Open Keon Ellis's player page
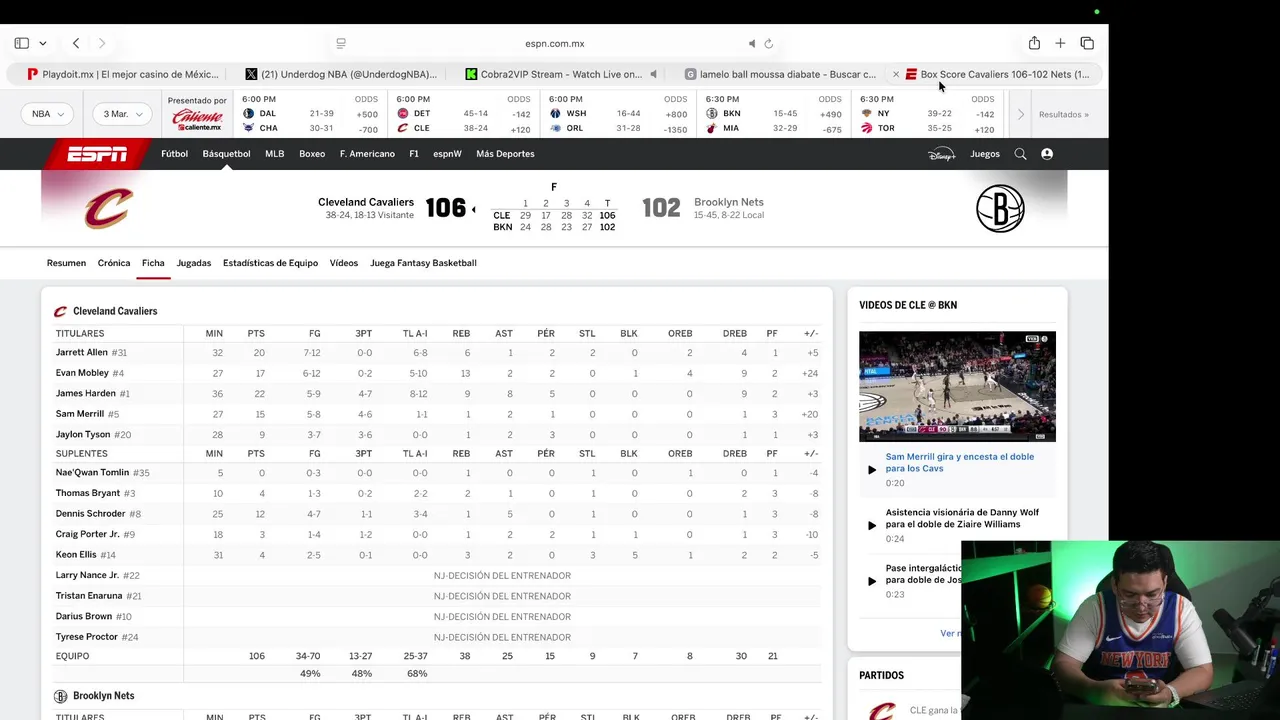 point(76,555)
